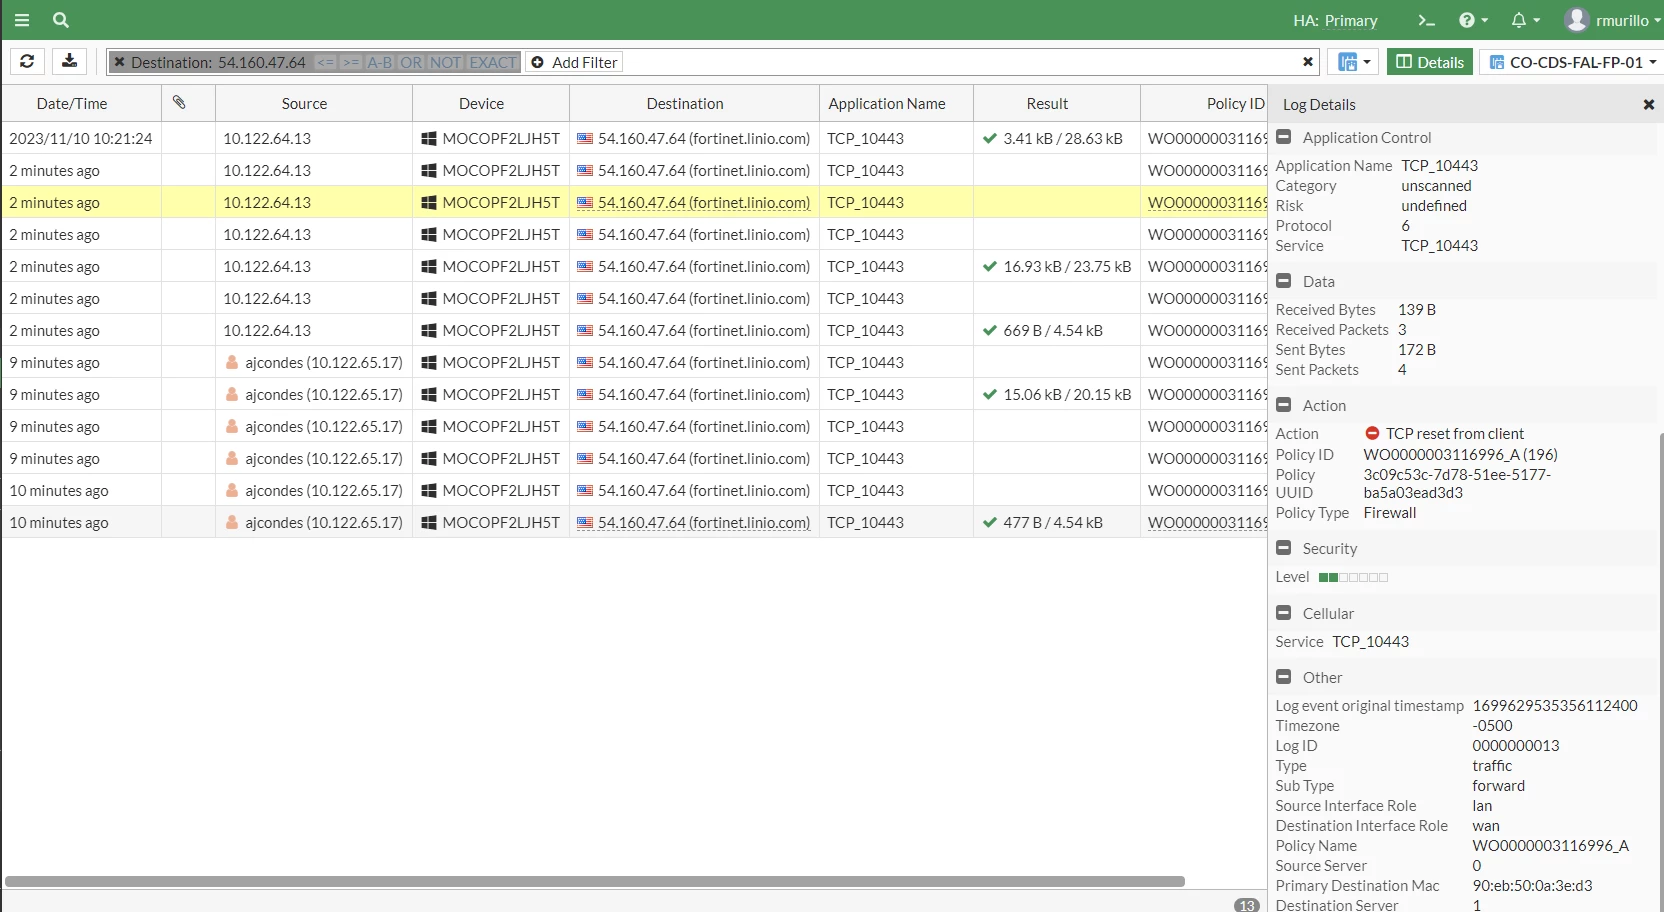The height and width of the screenshot is (912, 1664).
Task: Toggle the A-B range filter operator
Action: pyautogui.click(x=380, y=62)
